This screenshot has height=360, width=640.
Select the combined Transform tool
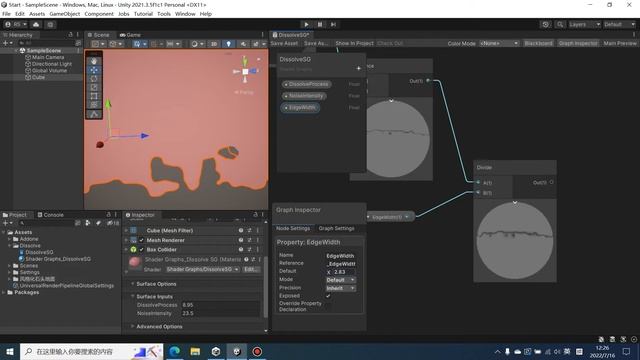[94, 105]
